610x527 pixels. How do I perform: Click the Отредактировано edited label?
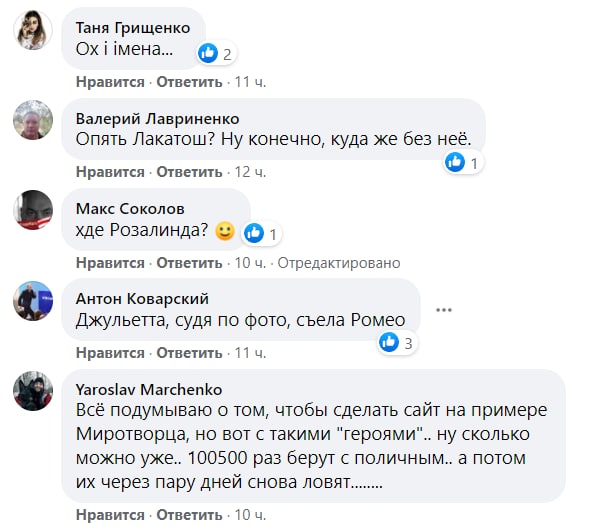click(338, 262)
